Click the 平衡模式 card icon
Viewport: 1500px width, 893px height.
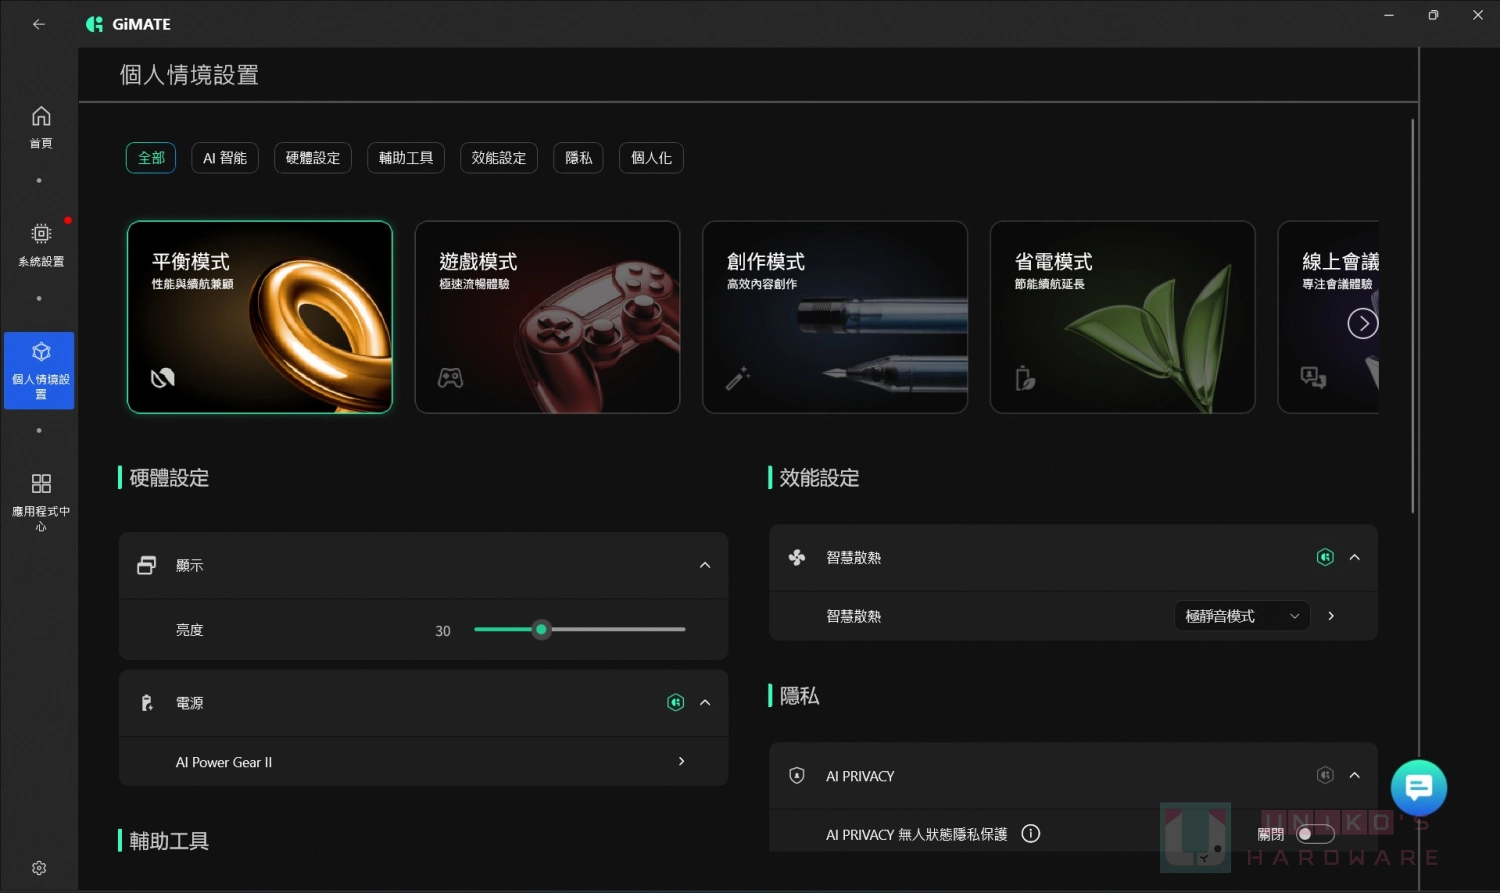(162, 377)
